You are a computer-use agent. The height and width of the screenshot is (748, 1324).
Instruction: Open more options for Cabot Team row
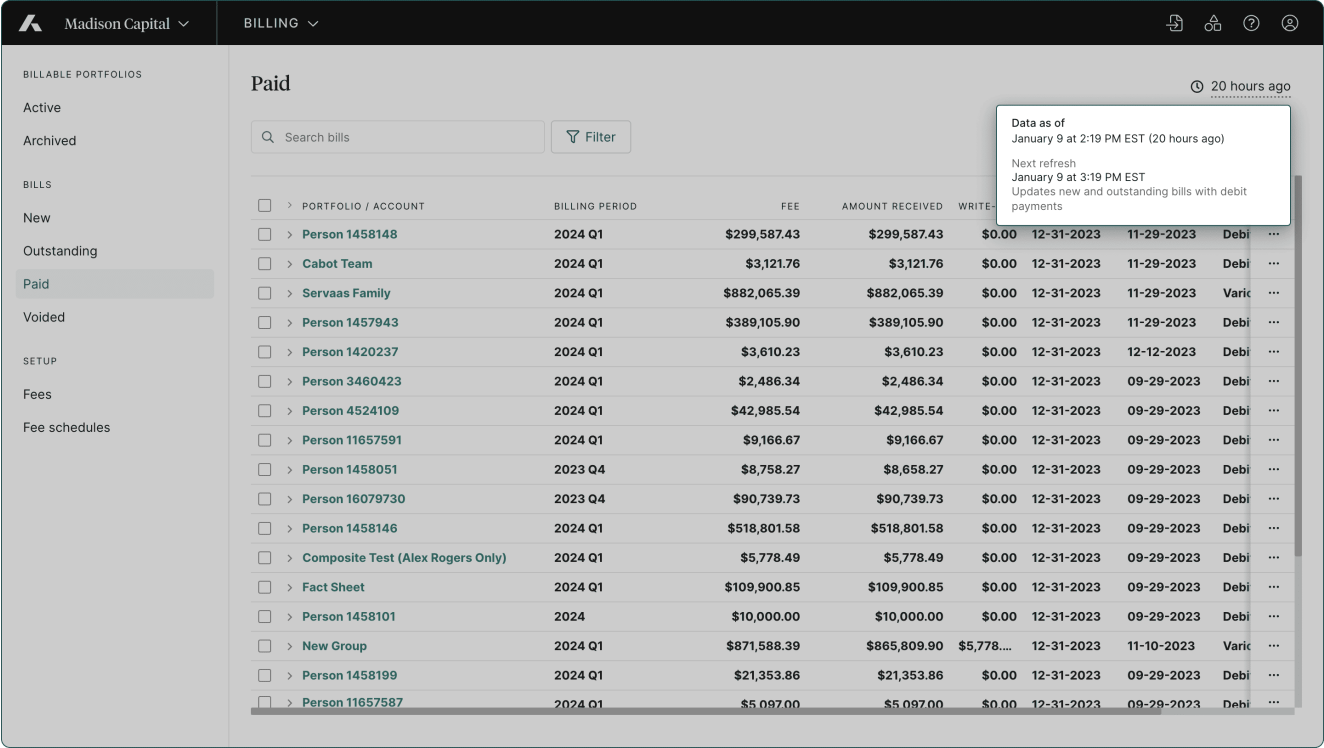pyautogui.click(x=1273, y=264)
